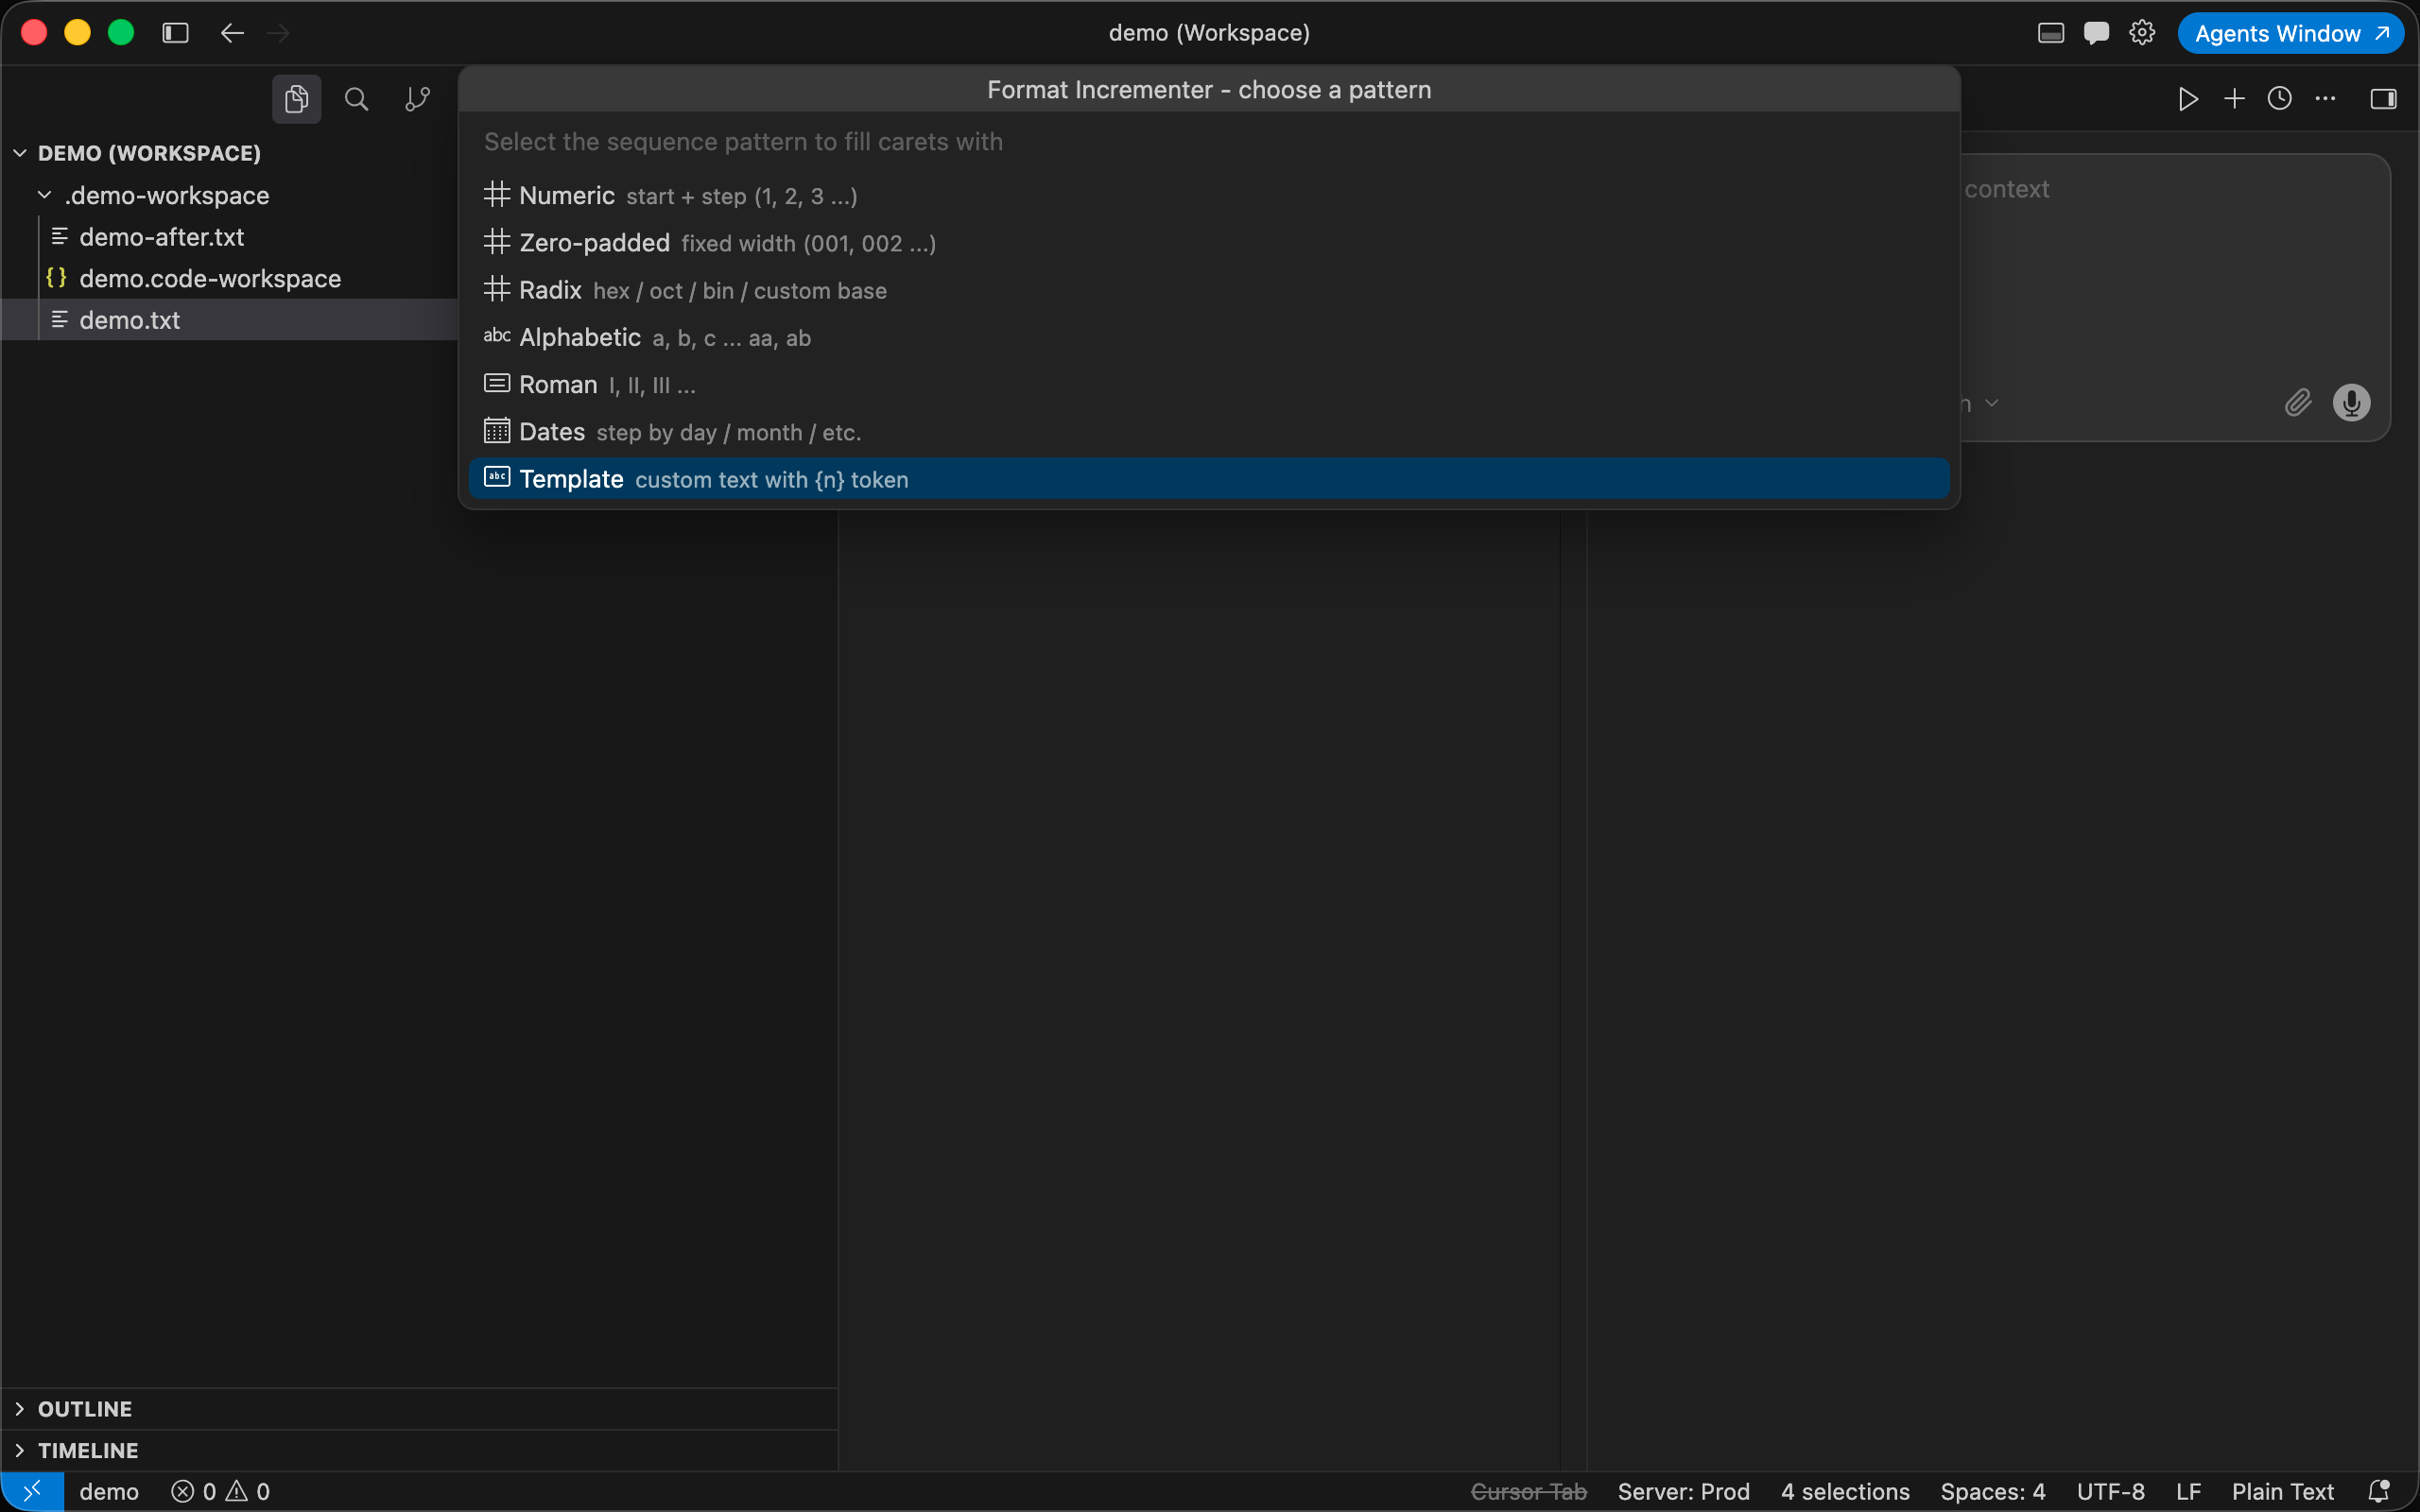This screenshot has width=2420, height=1512.
Task: Click the Server: Prod status item
Action: tap(1683, 1491)
